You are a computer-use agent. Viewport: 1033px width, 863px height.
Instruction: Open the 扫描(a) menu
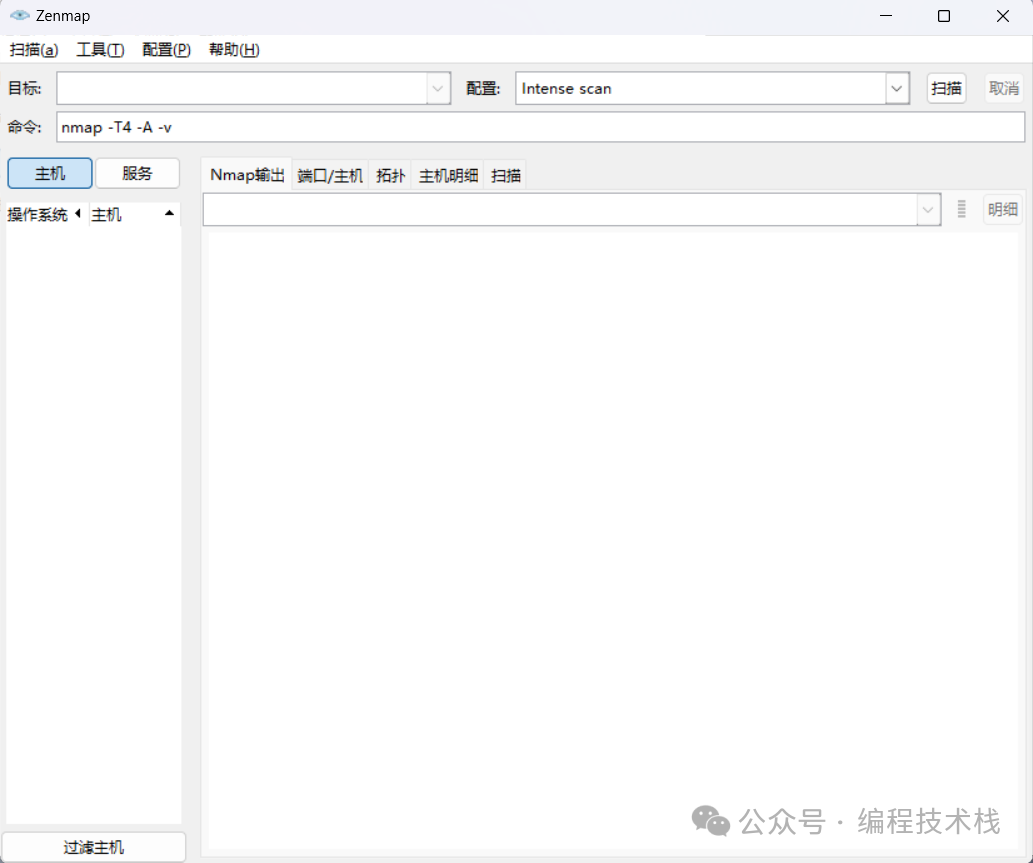click(x=34, y=50)
